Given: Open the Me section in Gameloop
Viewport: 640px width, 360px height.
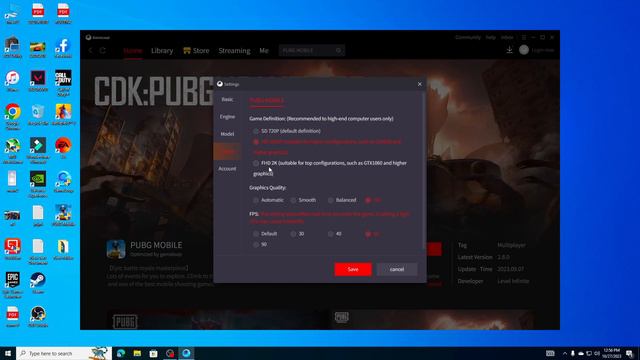Looking at the screenshot, I should 264,51.
